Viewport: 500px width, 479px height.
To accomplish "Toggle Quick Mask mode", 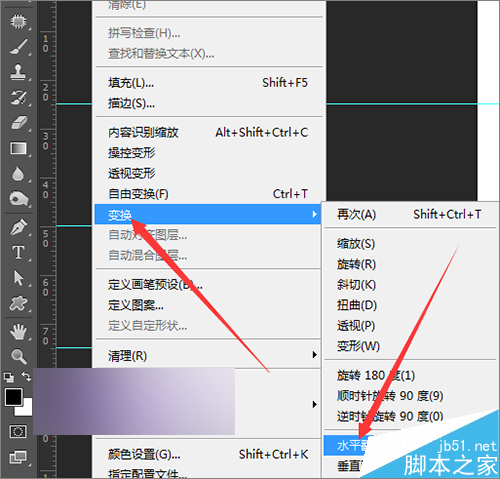I will click(x=18, y=432).
